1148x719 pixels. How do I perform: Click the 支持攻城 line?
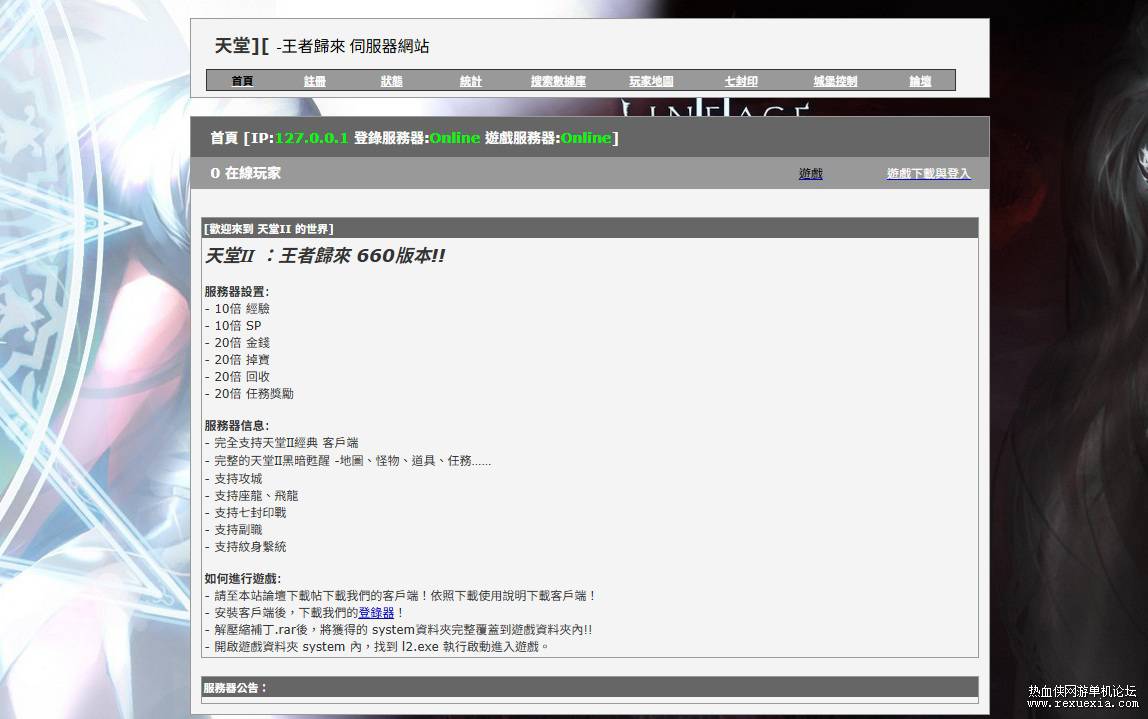pyautogui.click(x=234, y=479)
